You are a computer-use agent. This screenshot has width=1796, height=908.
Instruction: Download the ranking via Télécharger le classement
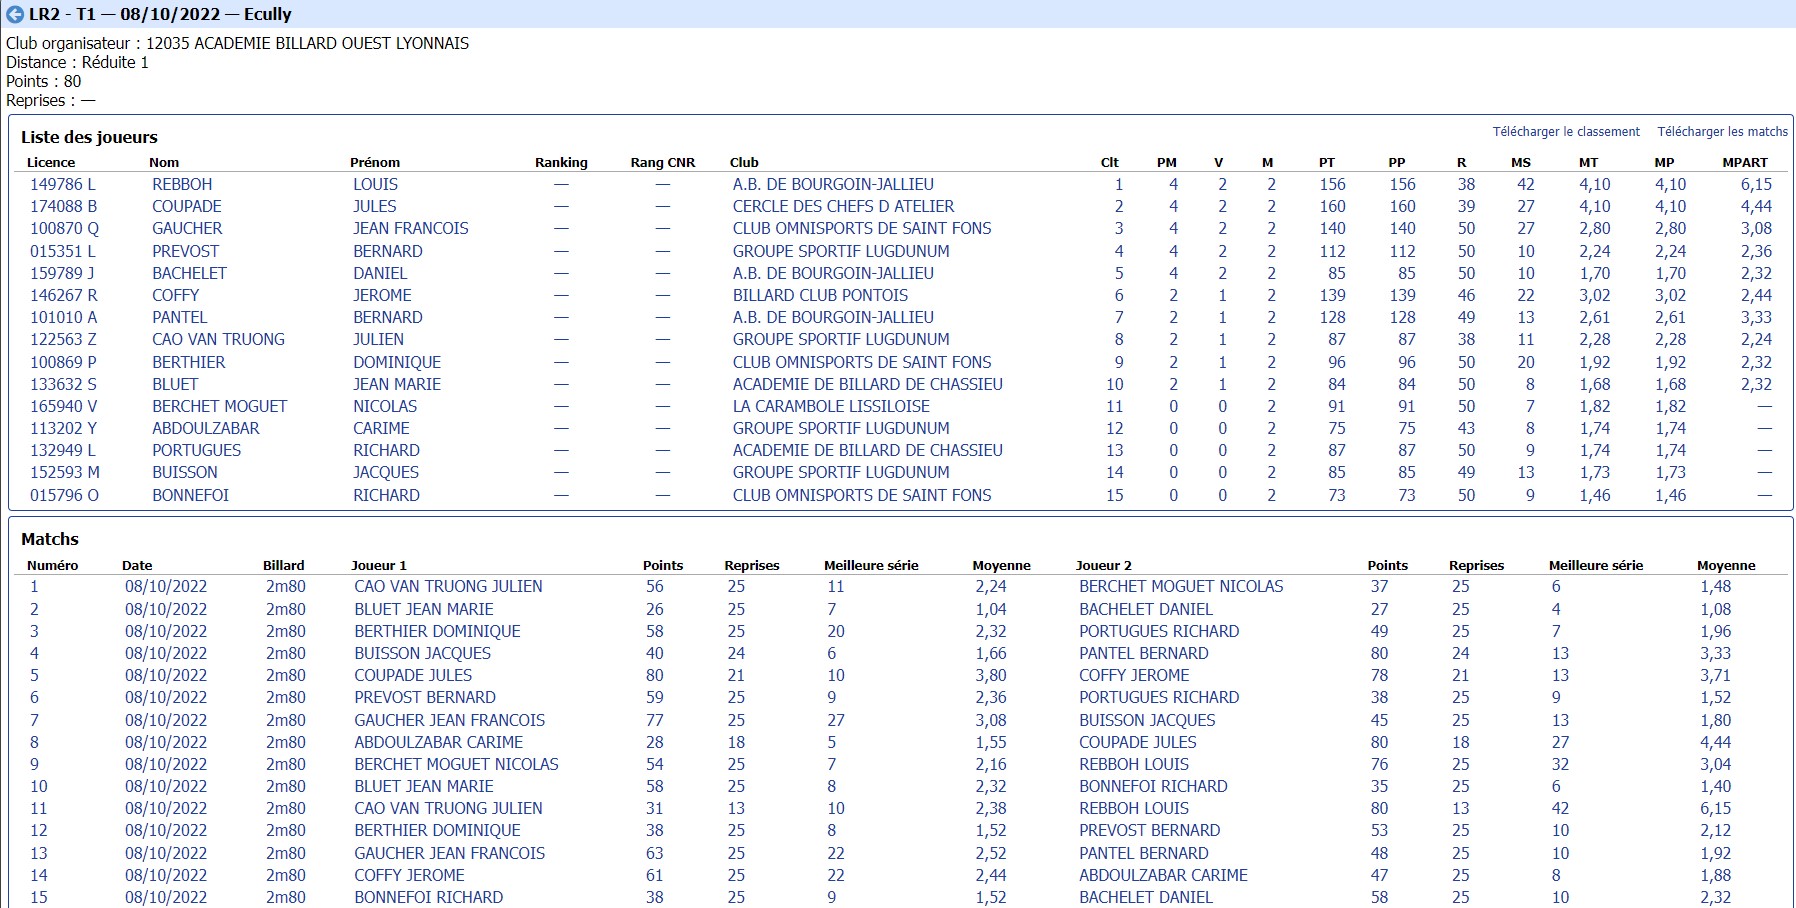pyautogui.click(x=1566, y=132)
